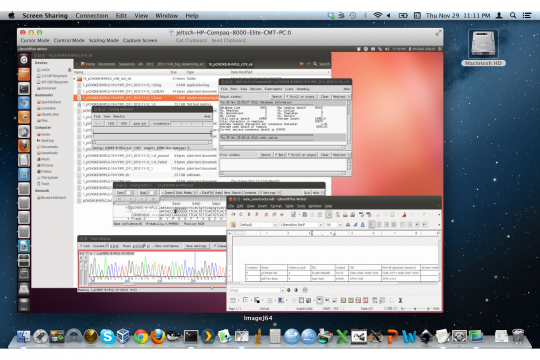
Task: Toggle crosshairs in Contig Selector
Action: pyautogui.click(x=160, y=123)
